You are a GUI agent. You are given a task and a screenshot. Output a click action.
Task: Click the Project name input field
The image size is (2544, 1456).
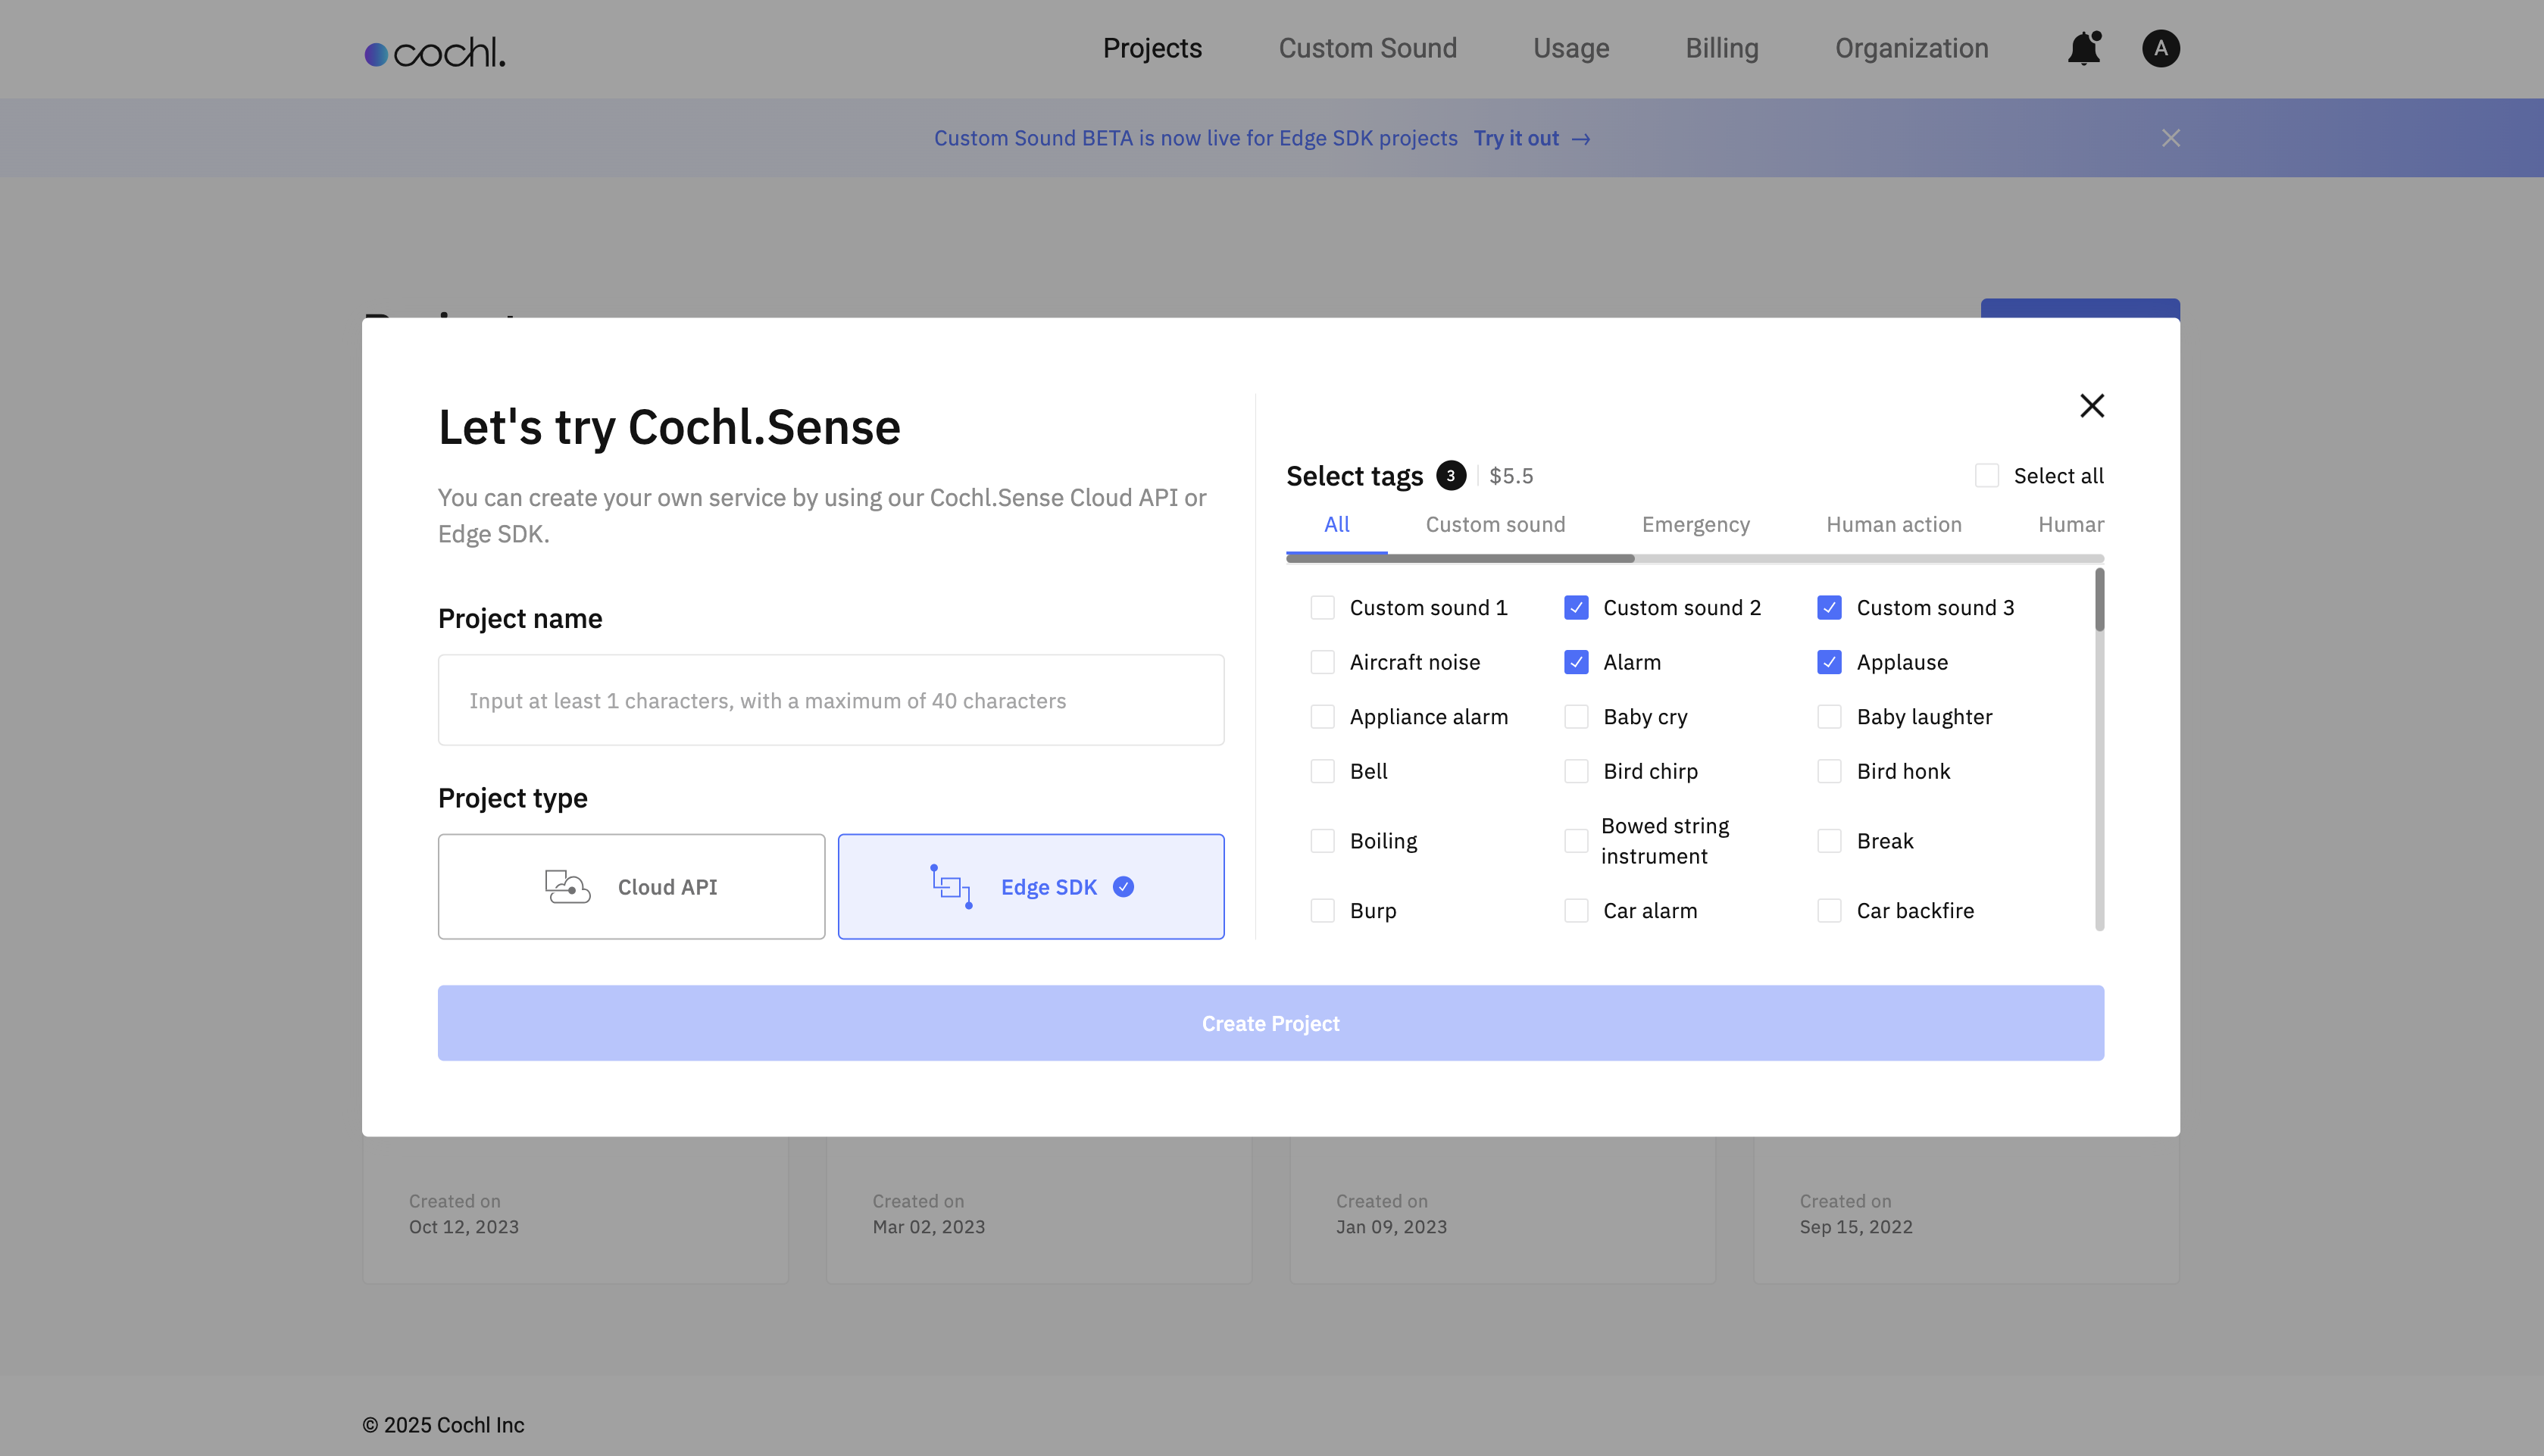831,700
